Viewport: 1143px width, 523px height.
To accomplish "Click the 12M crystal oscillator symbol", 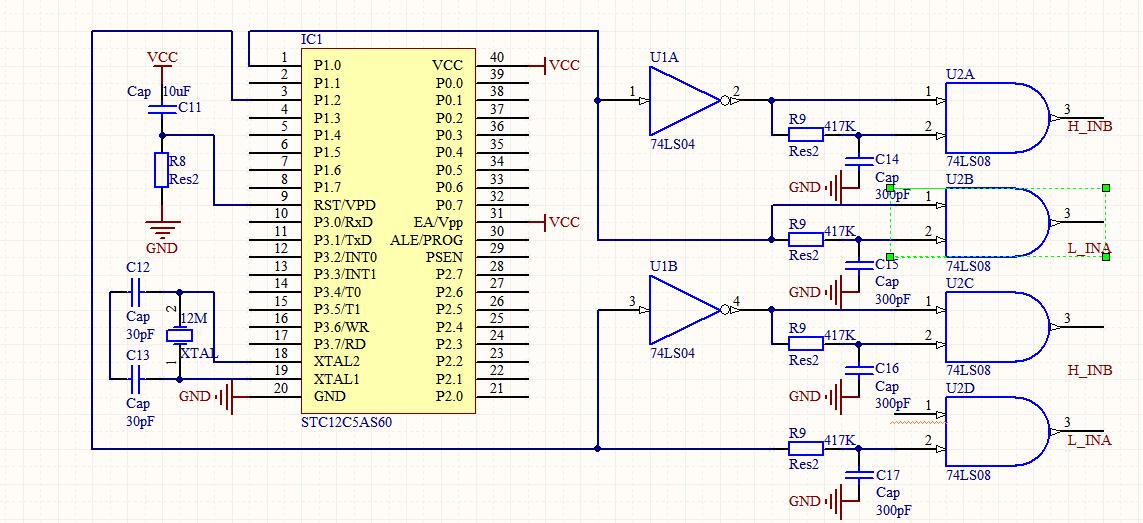I will pyautogui.click(x=179, y=336).
